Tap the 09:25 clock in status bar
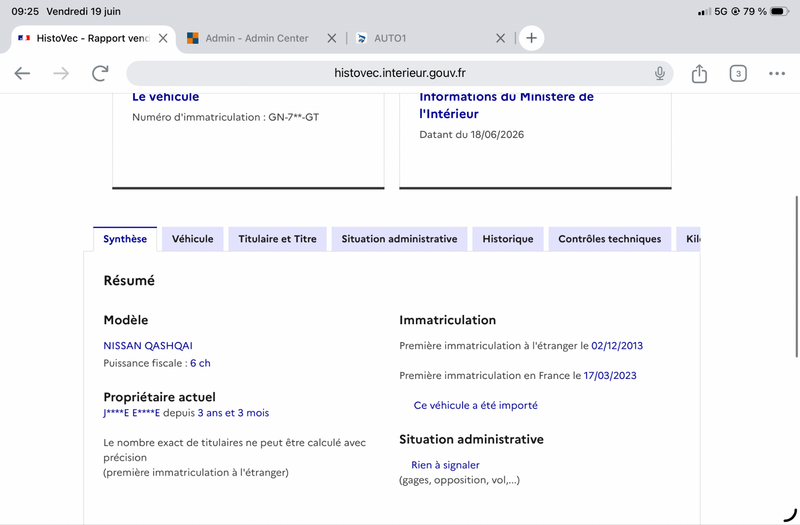Viewport: 800px width, 525px height. point(25,11)
